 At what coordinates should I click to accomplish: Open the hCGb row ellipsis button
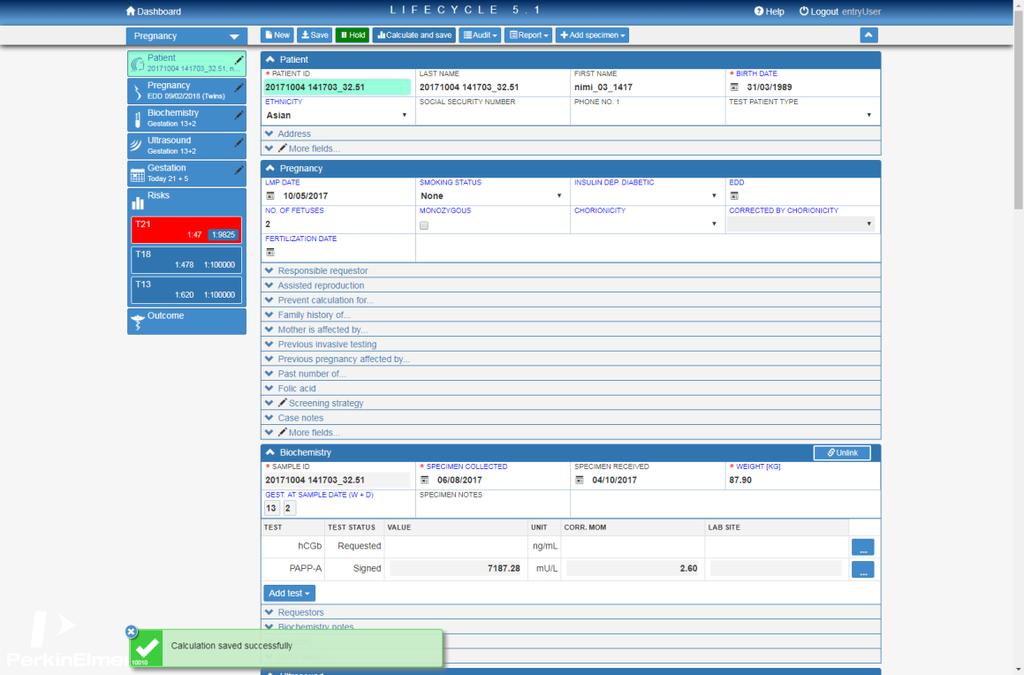[863, 547]
